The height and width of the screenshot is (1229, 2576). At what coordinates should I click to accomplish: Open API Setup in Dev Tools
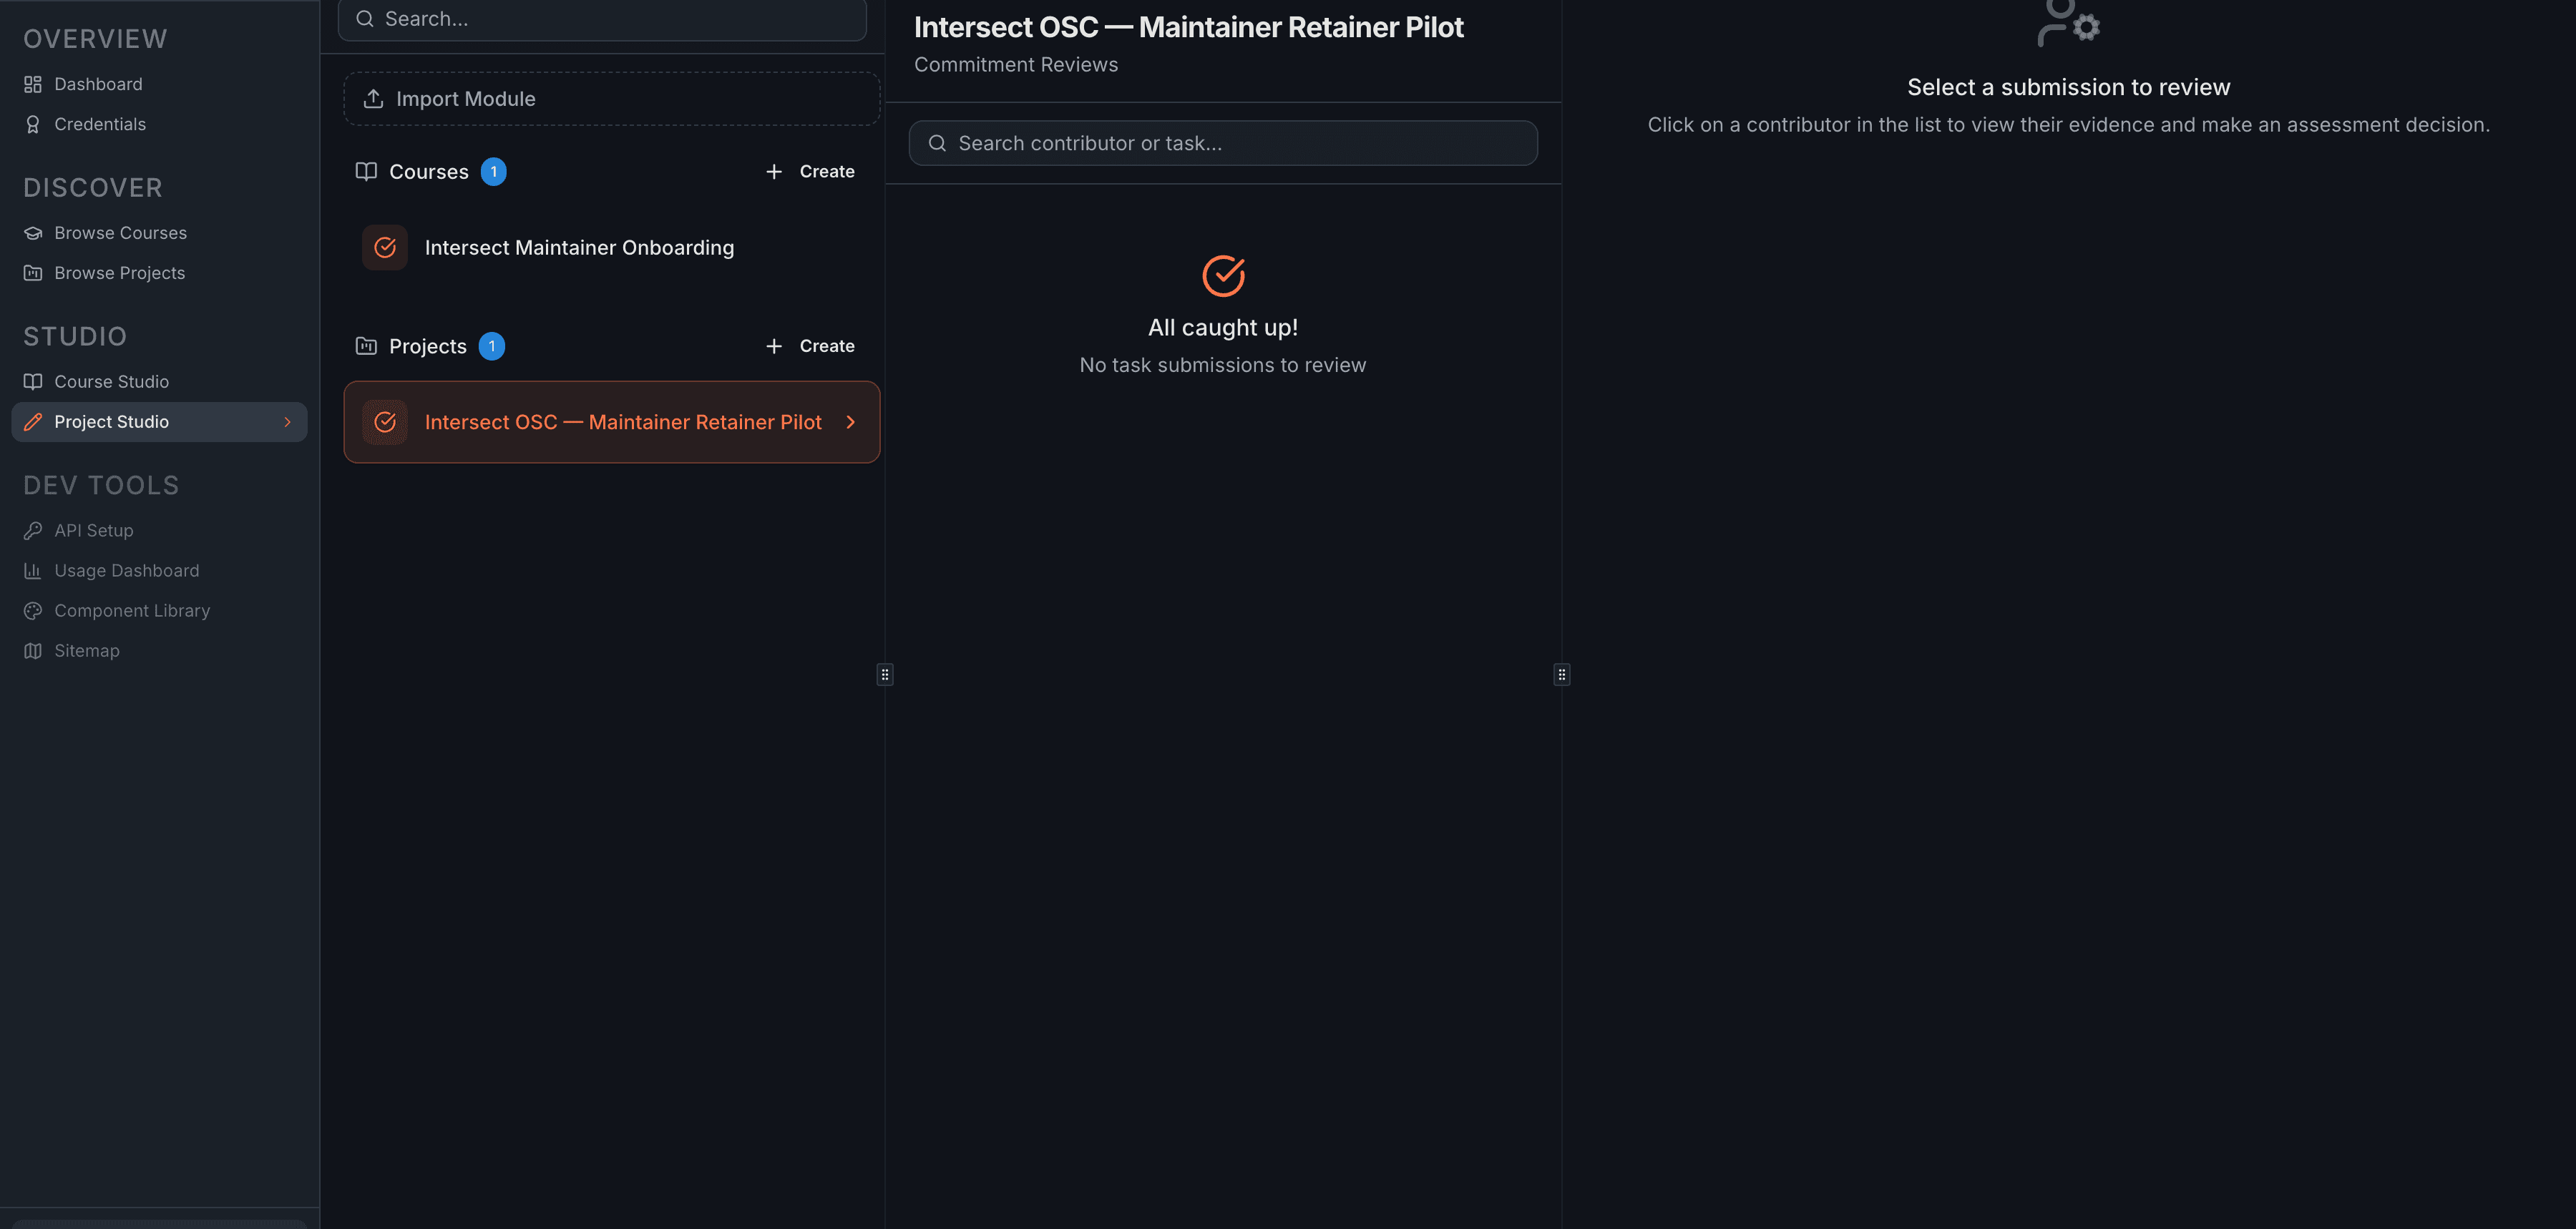[93, 530]
